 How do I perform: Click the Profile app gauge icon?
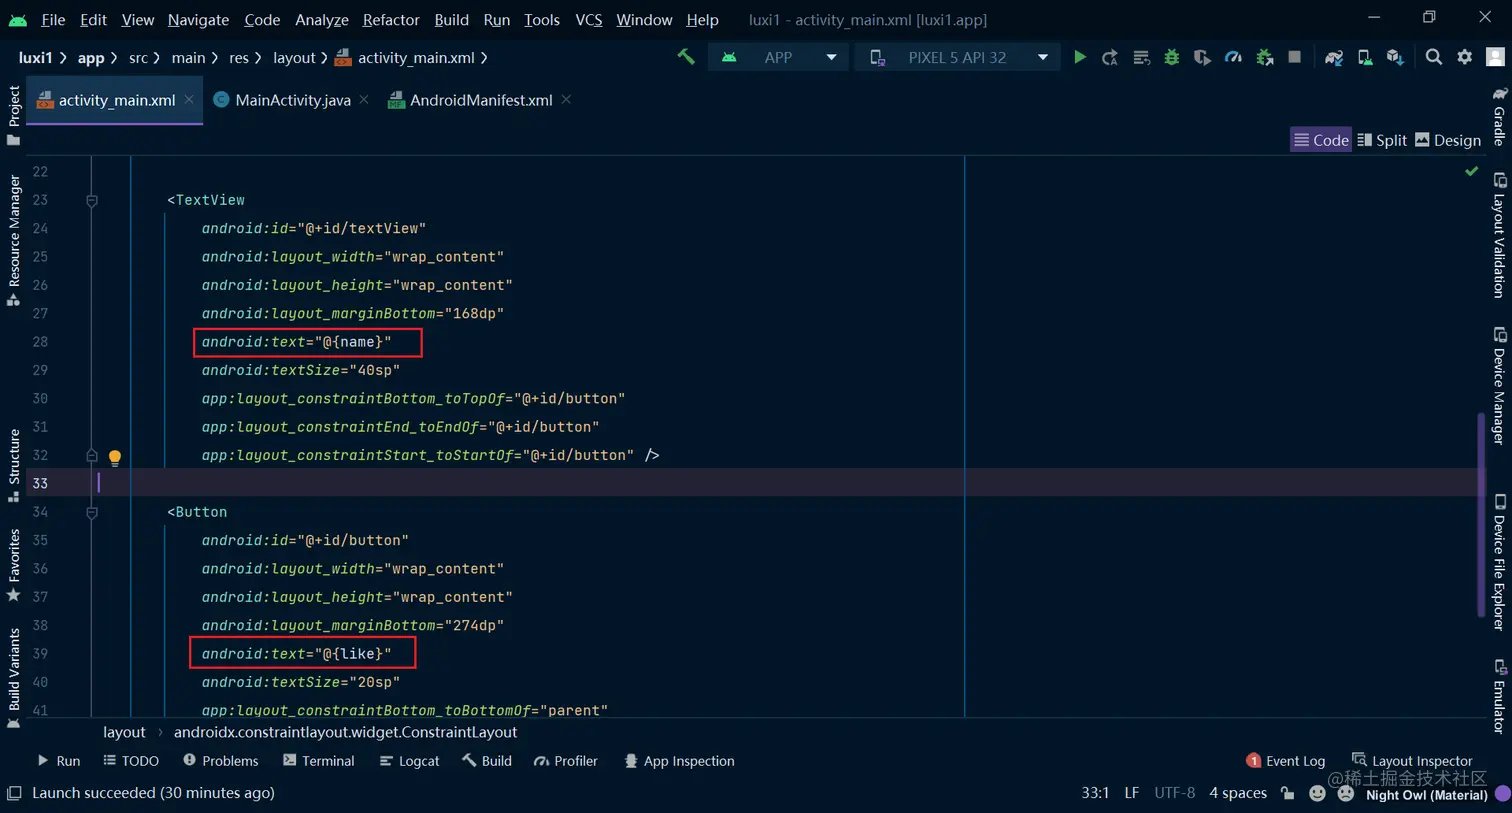click(x=1233, y=57)
